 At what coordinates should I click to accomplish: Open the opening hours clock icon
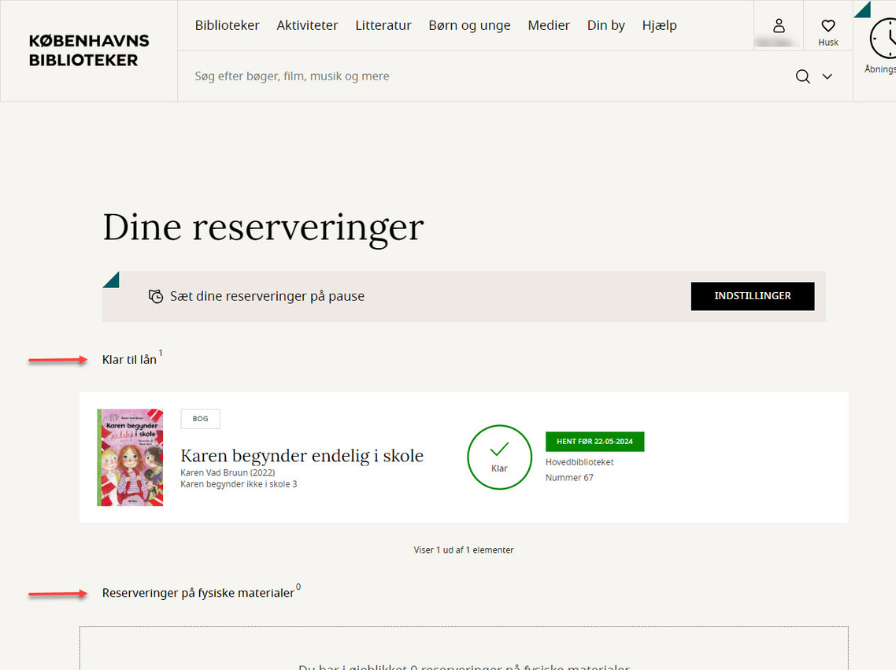[x=882, y=40]
